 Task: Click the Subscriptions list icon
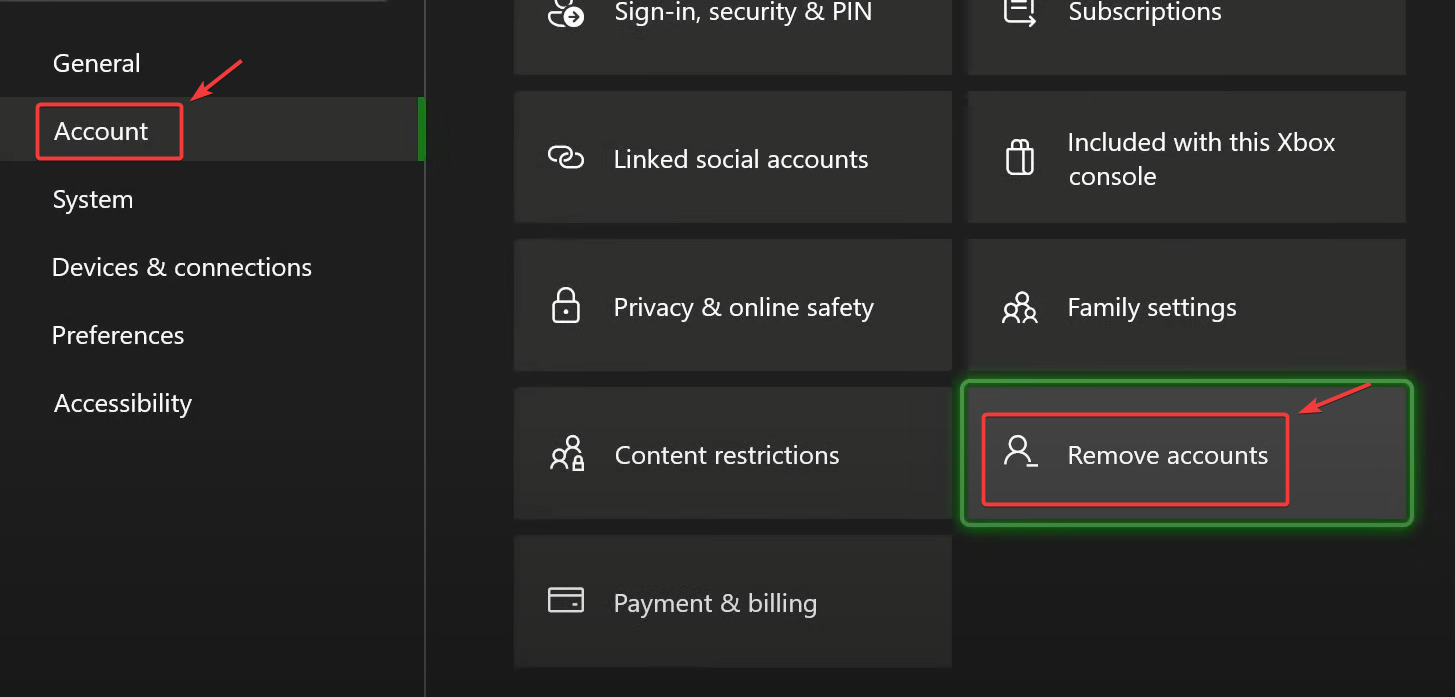click(x=1019, y=12)
